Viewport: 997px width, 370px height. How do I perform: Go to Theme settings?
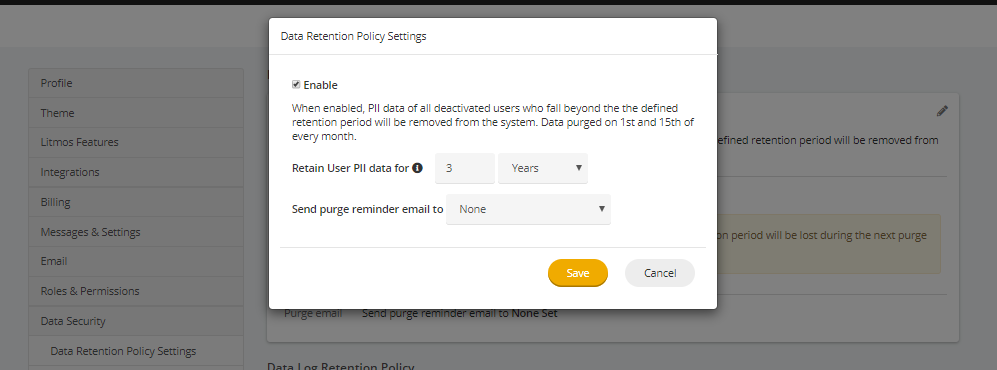136,113
